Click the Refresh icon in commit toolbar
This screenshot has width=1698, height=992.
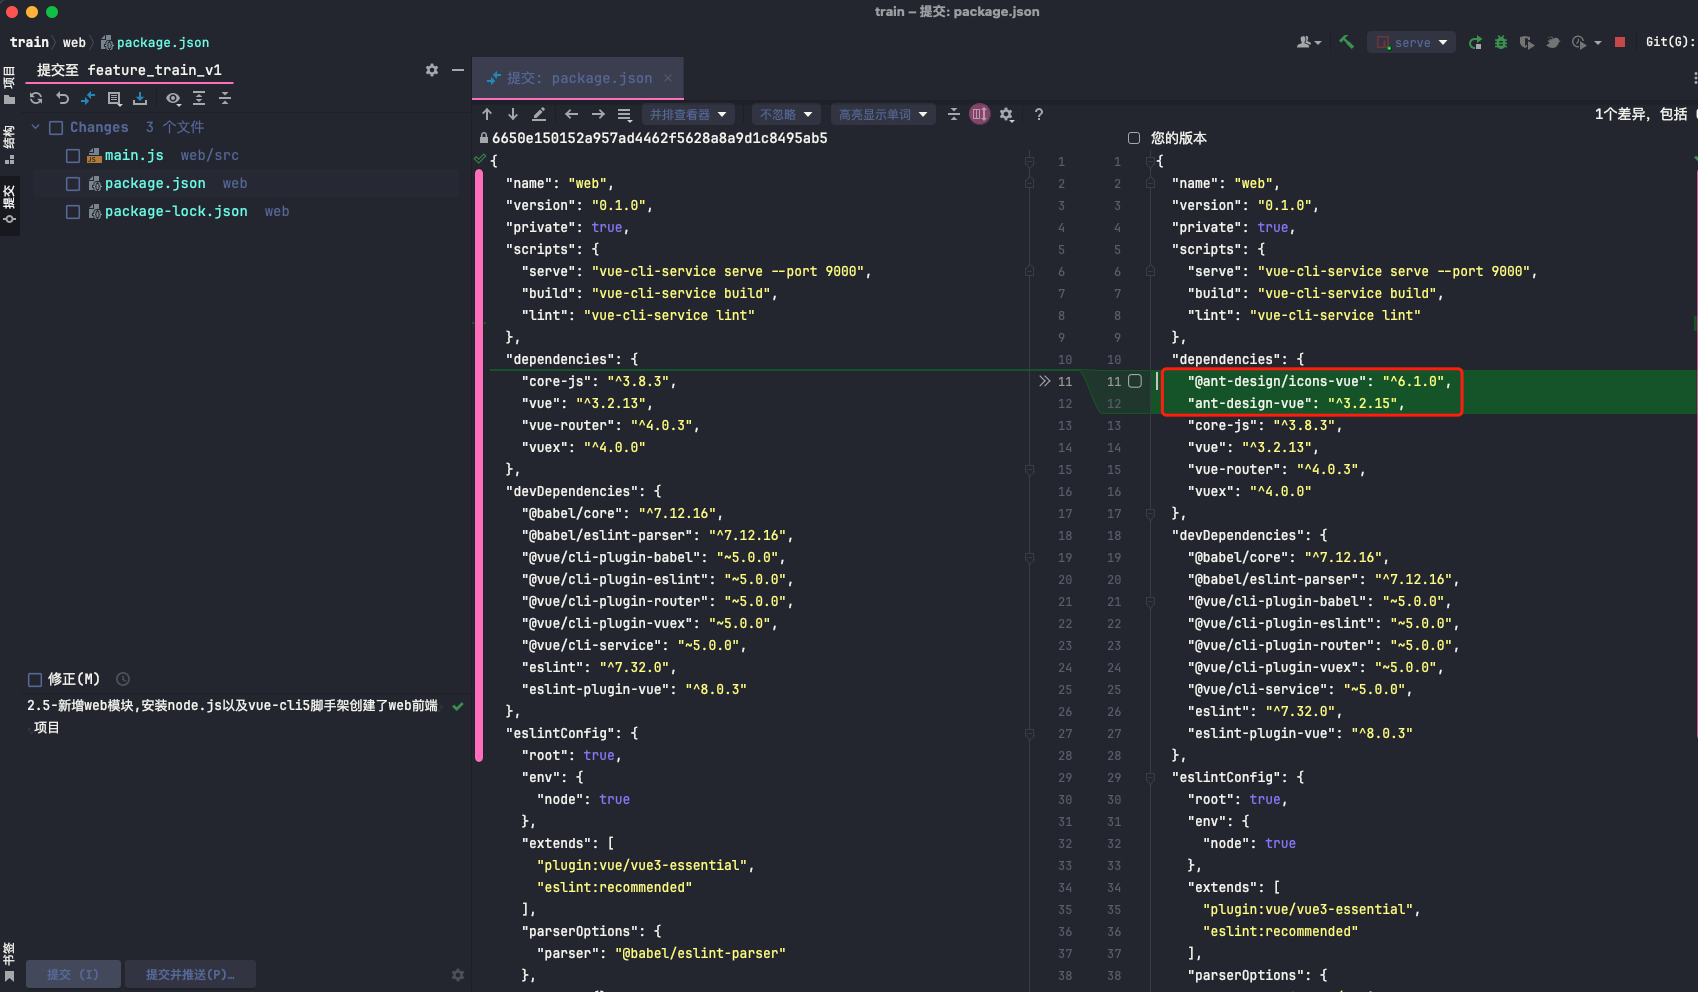coord(36,98)
